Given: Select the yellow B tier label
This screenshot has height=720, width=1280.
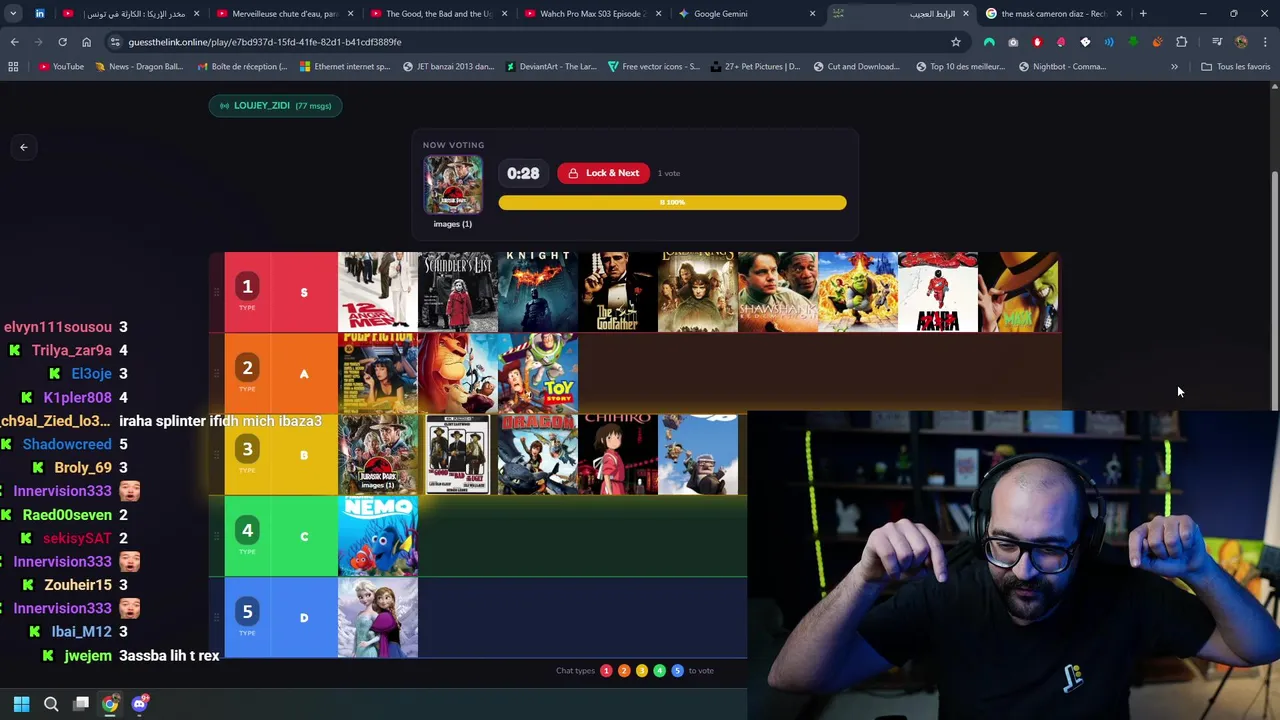Looking at the screenshot, I should point(304,455).
